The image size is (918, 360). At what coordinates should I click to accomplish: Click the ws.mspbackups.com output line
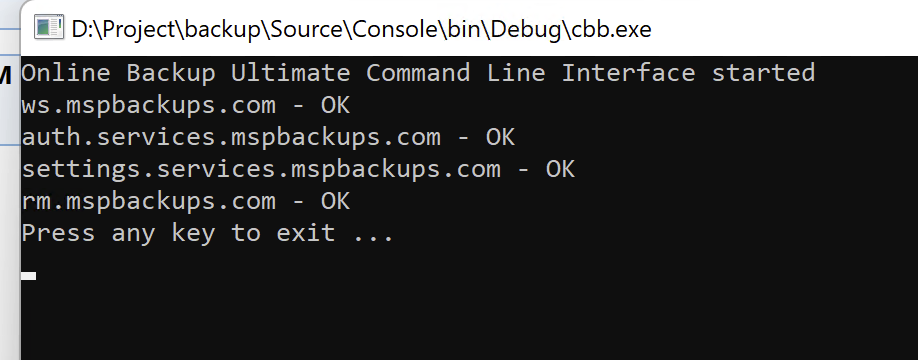pyautogui.click(x=186, y=106)
